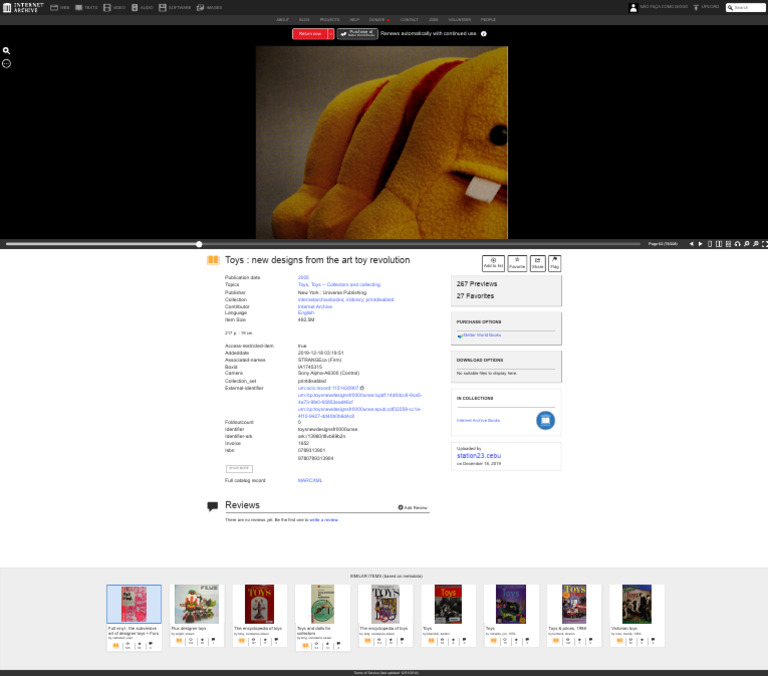Screen dimensions: 768x676
Task: Open the About menu item
Action: coord(283,20)
